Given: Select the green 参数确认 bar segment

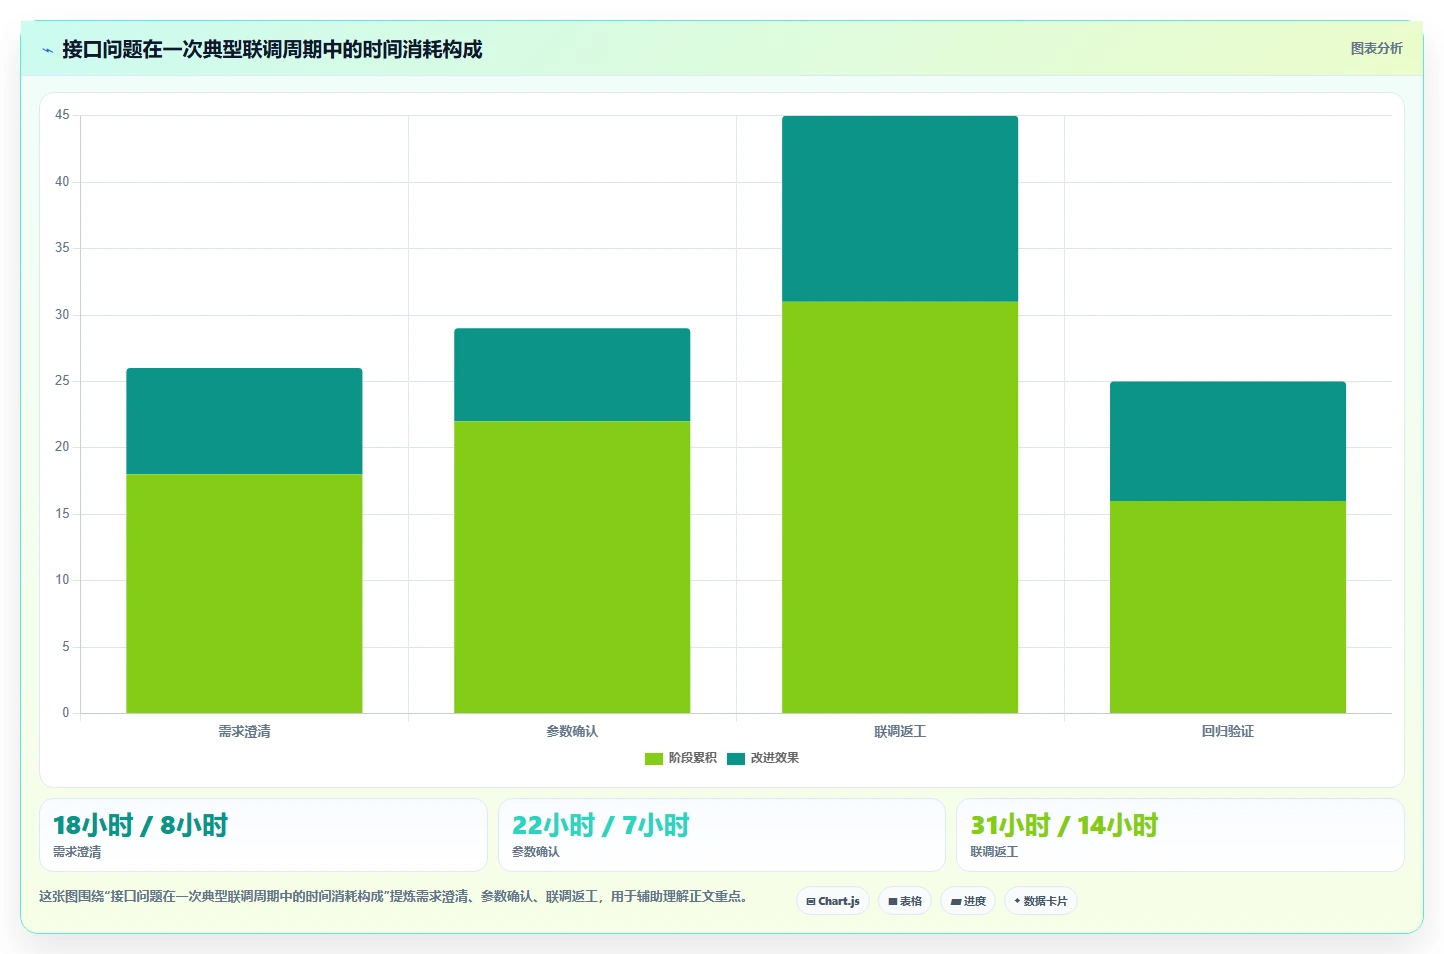Looking at the screenshot, I should (572, 567).
